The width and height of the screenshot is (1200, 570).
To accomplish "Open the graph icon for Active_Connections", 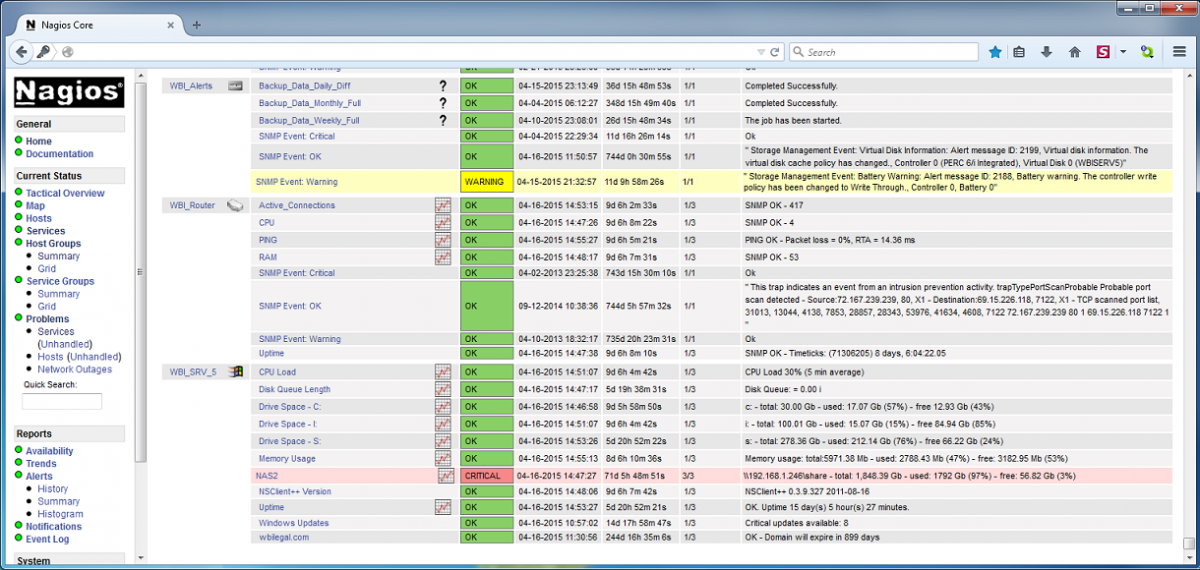I will tap(443, 205).
